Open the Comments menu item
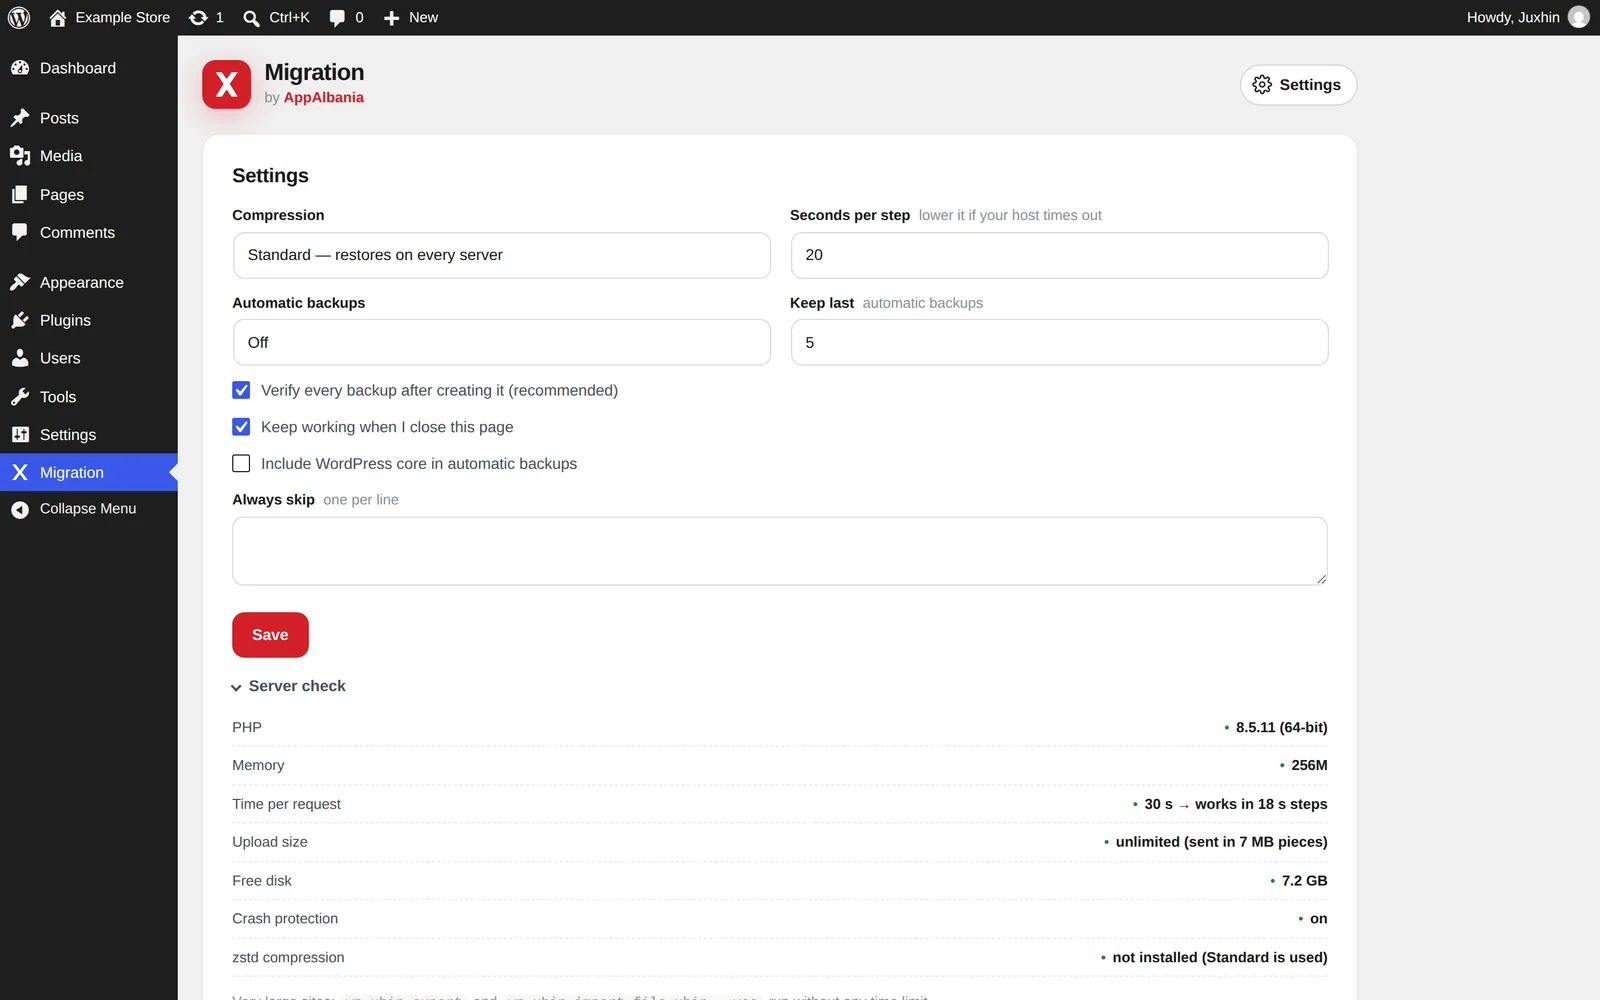This screenshot has width=1600, height=1000. [x=89, y=233]
